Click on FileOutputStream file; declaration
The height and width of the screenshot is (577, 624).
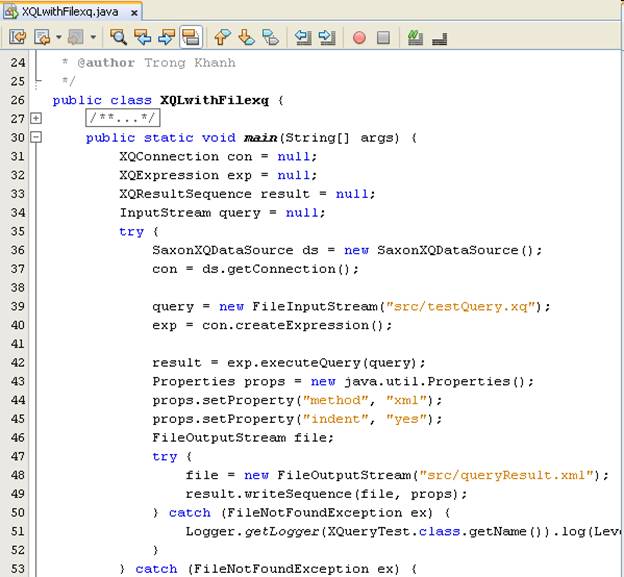(x=243, y=438)
